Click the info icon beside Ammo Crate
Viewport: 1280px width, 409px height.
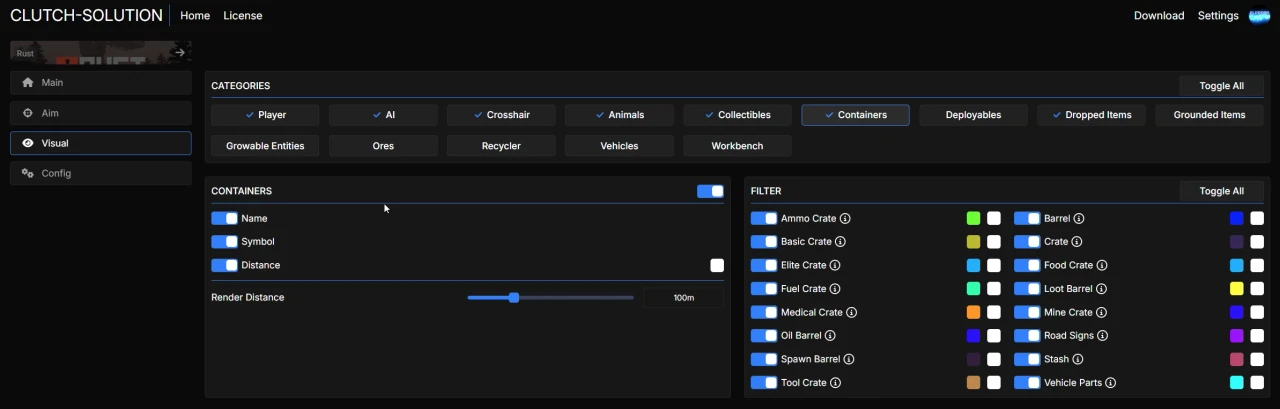pyautogui.click(x=845, y=218)
